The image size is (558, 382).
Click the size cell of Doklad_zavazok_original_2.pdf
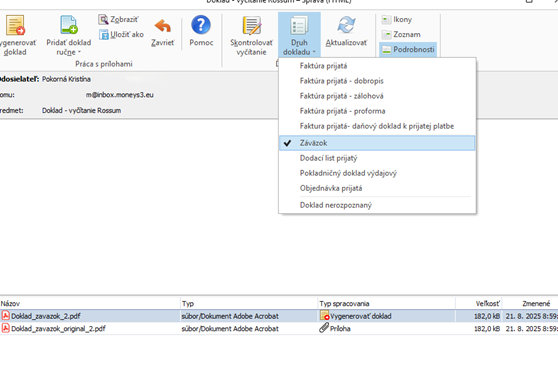[479, 329]
